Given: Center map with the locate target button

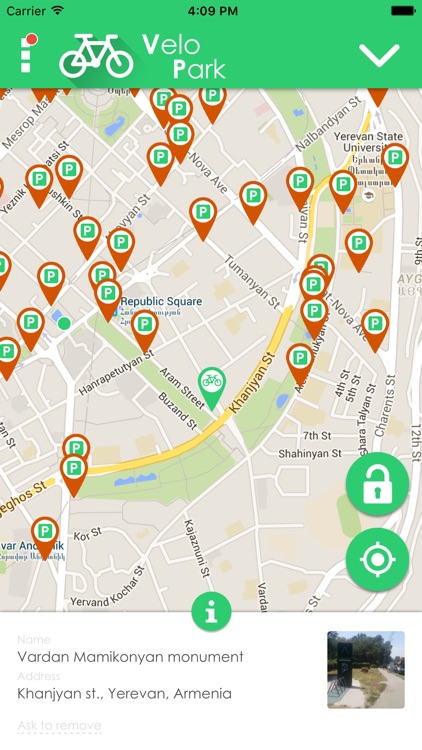Looking at the screenshot, I should point(378,559).
